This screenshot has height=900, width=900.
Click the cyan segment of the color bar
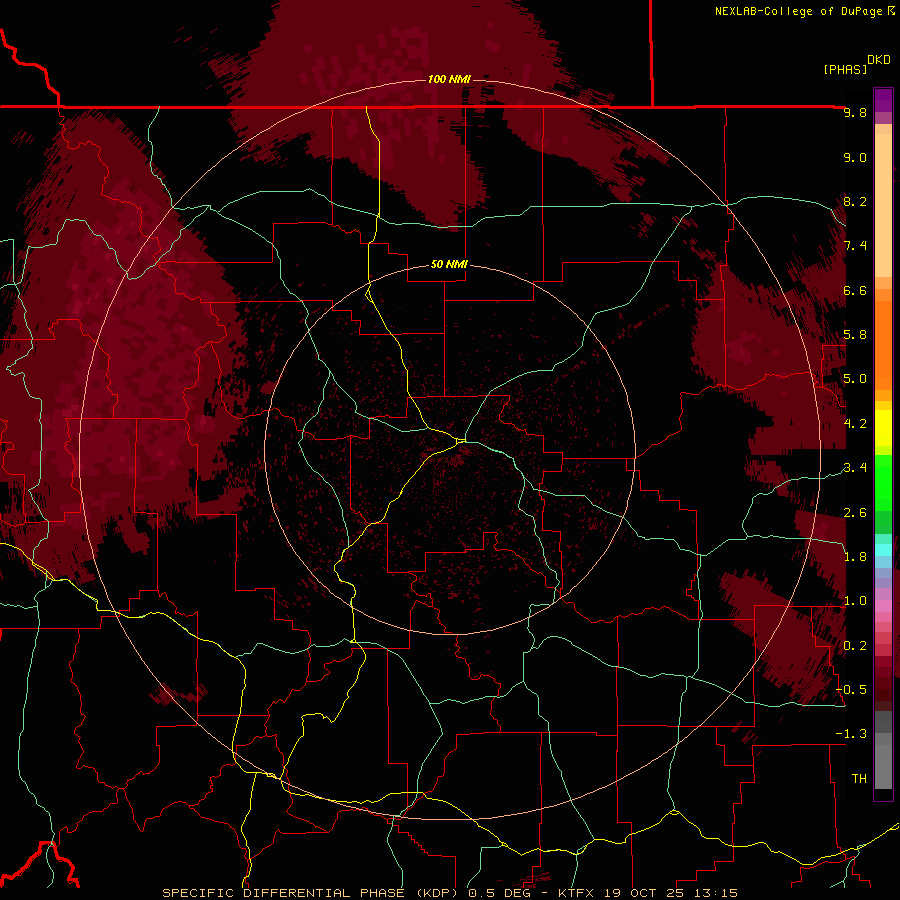pyautogui.click(x=883, y=550)
